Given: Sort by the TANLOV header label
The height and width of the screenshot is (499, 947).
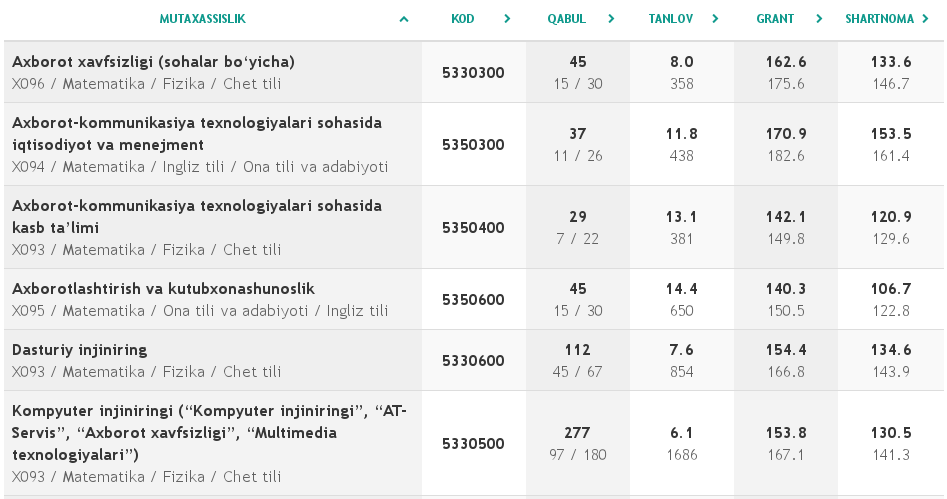Looking at the screenshot, I should point(669,19).
